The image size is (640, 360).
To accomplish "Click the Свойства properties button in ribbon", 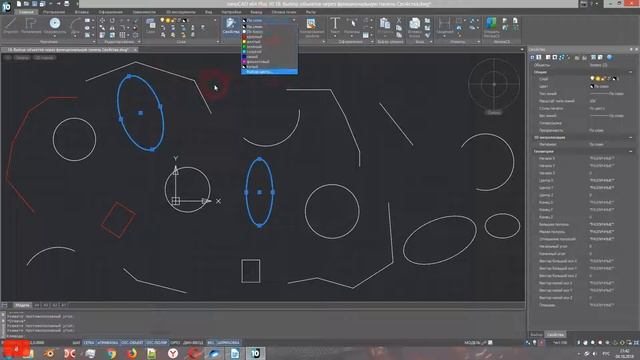I will (231, 26).
